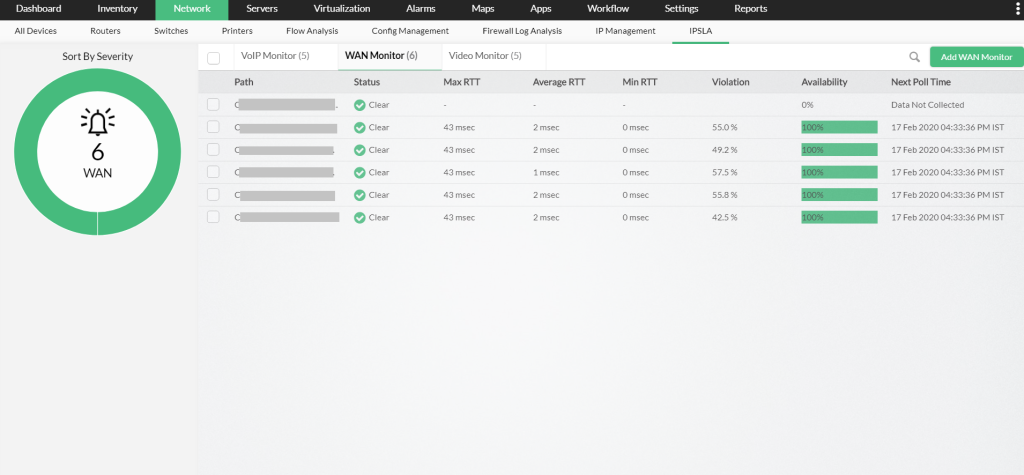Open the Servers menu
This screenshot has height=475, width=1024.
pos(262,9)
